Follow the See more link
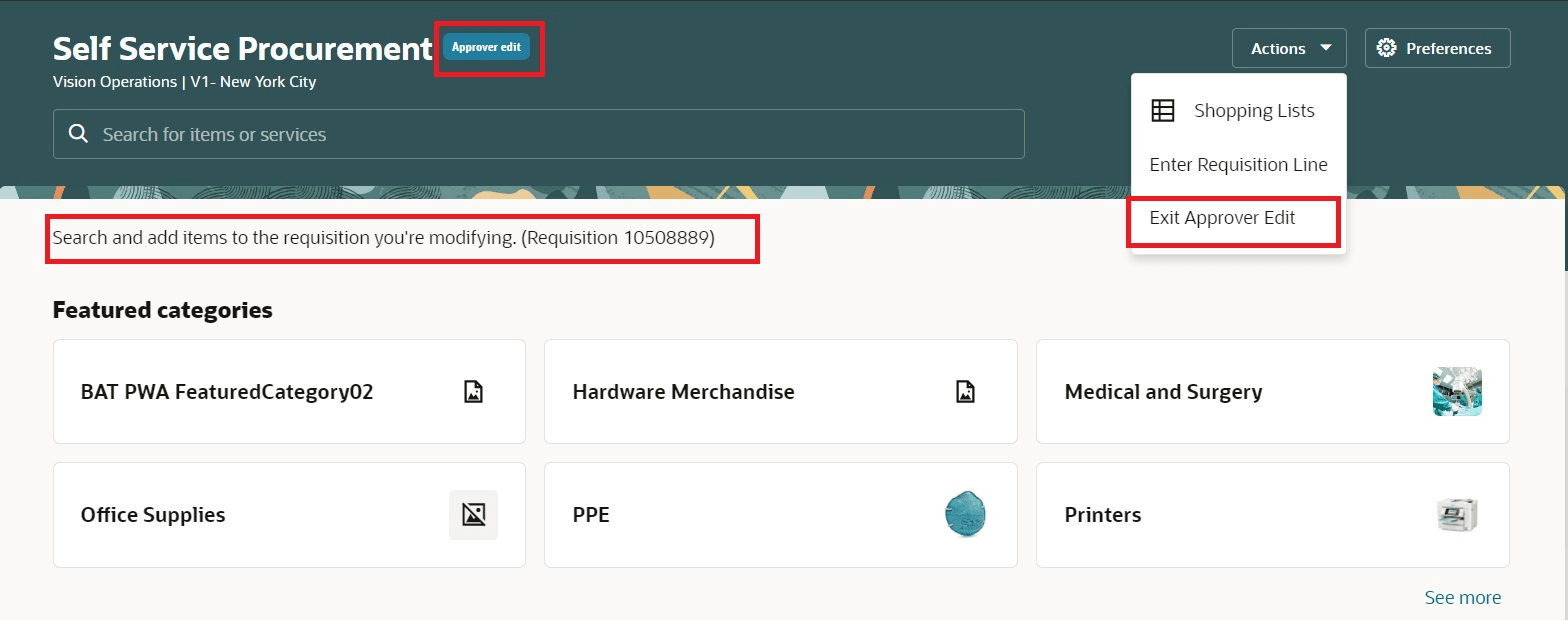 pyautogui.click(x=1462, y=598)
